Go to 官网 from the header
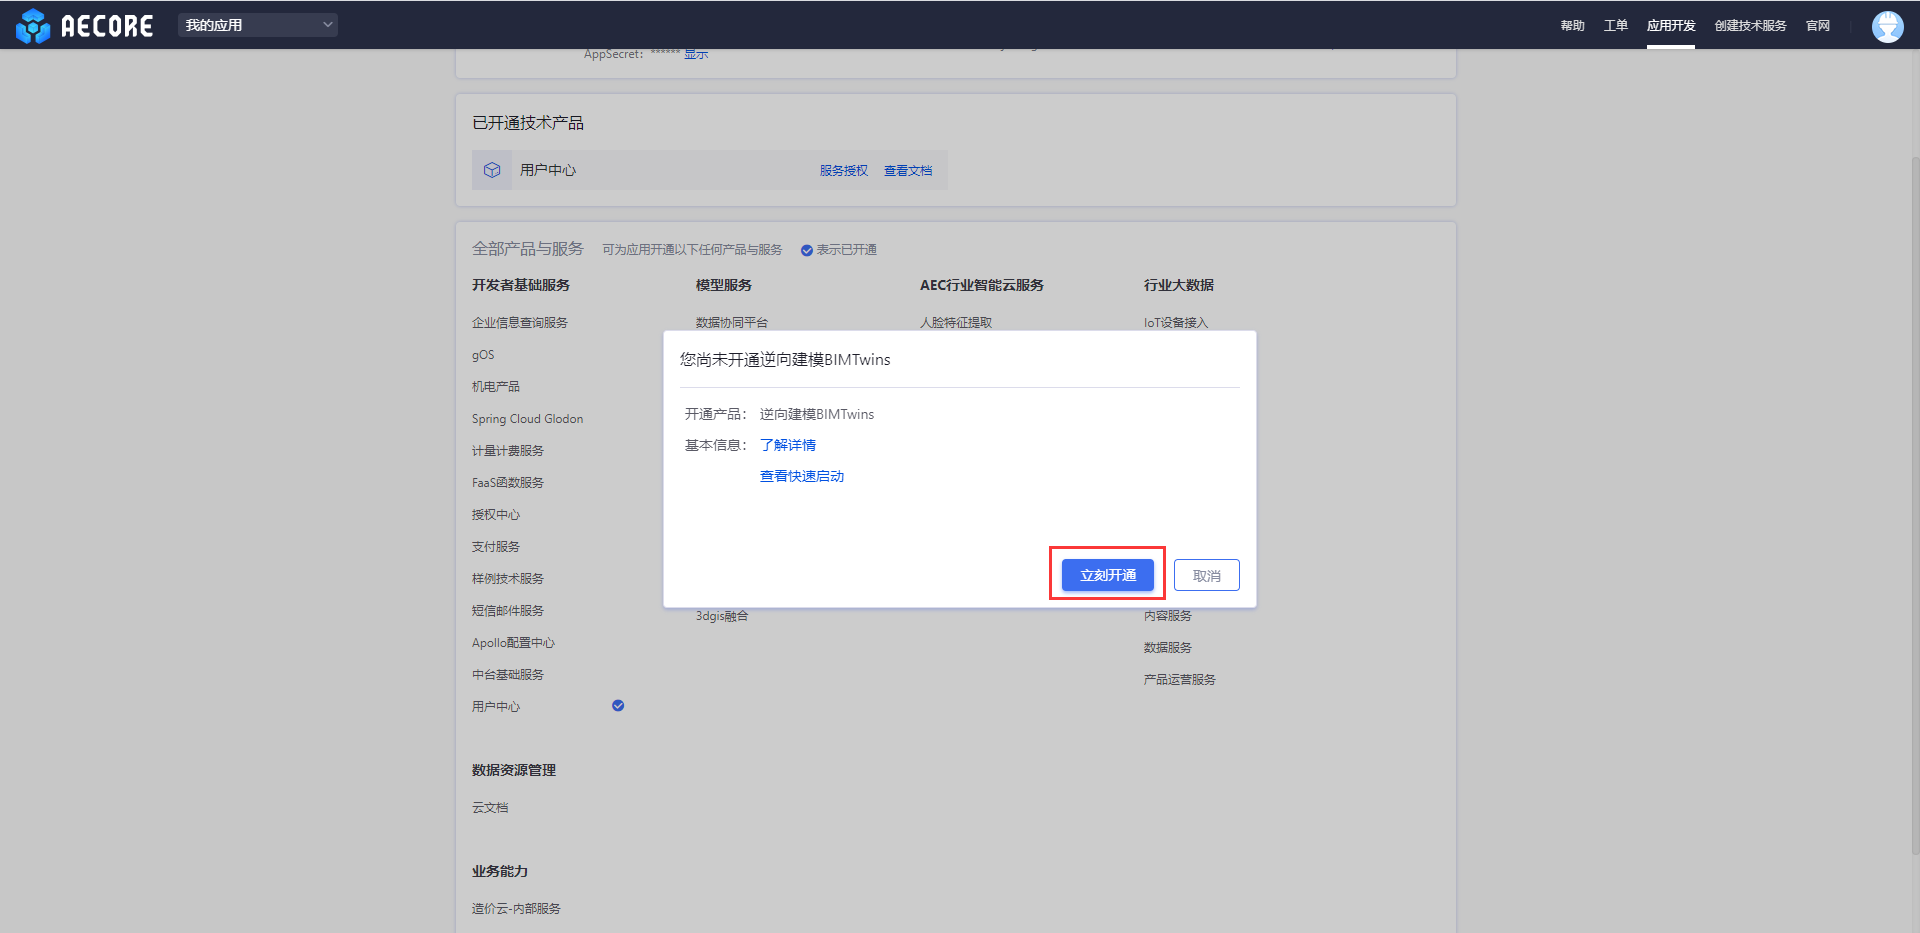This screenshot has width=1920, height=933. (1817, 26)
